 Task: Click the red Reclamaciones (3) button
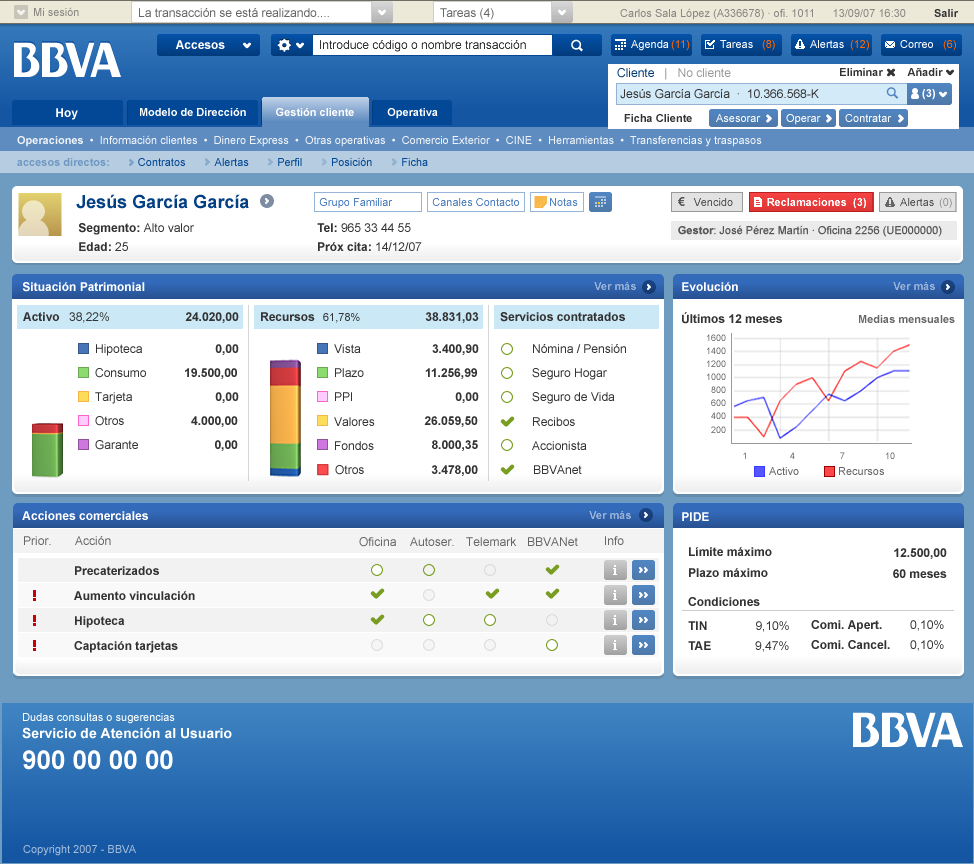pyautogui.click(x=811, y=202)
